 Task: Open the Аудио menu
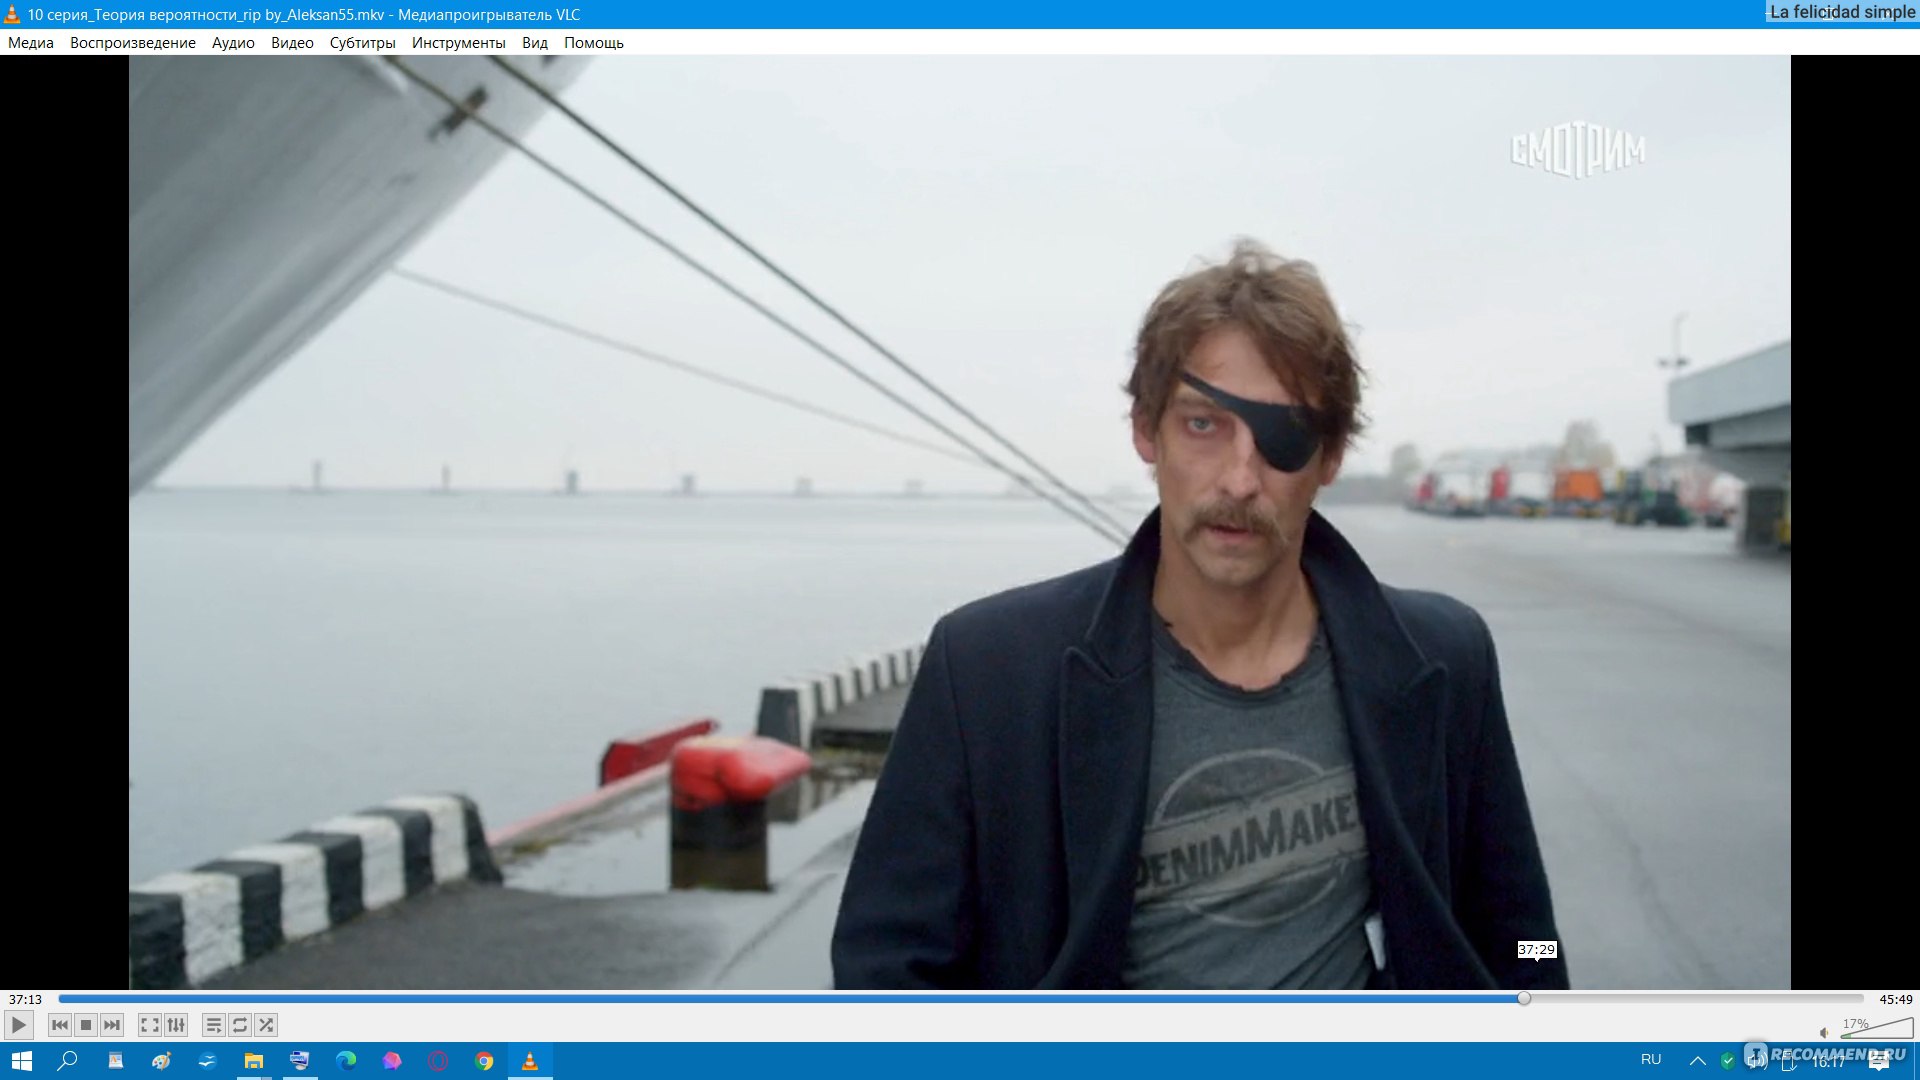click(233, 43)
